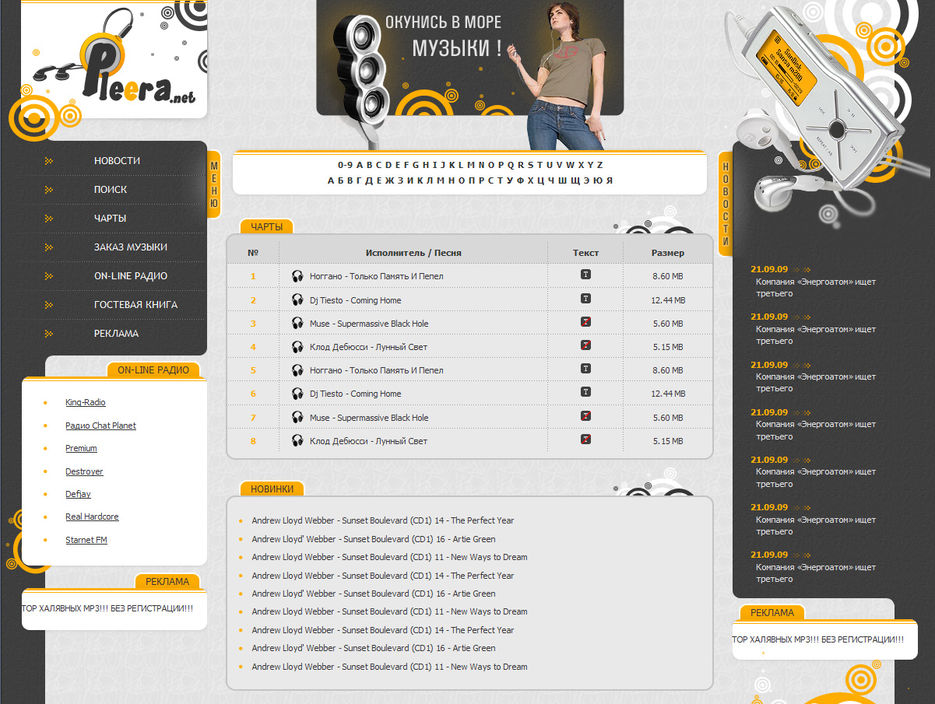Screen dimensions: 935x704
Task: Click the Исполнитель / Песня column header
Action: pyautogui.click(x=413, y=253)
